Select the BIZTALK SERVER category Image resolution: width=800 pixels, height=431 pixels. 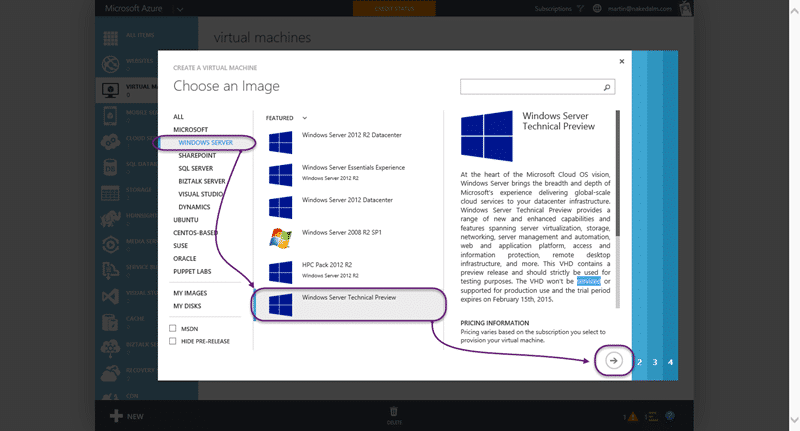pyautogui.click(x=202, y=181)
